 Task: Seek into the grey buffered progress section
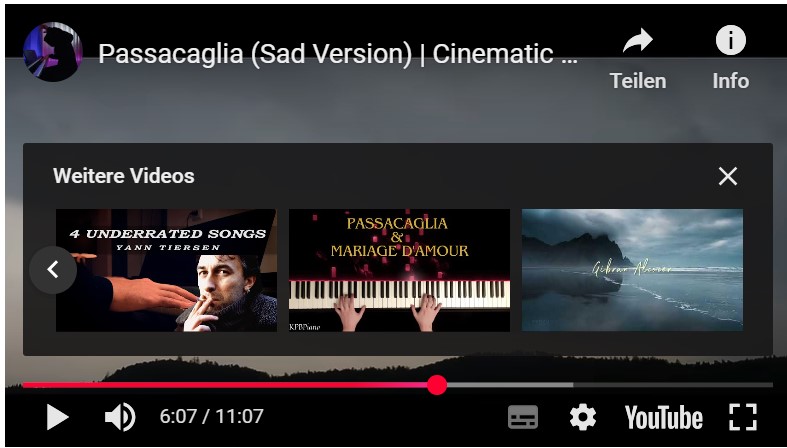[x=510, y=385]
